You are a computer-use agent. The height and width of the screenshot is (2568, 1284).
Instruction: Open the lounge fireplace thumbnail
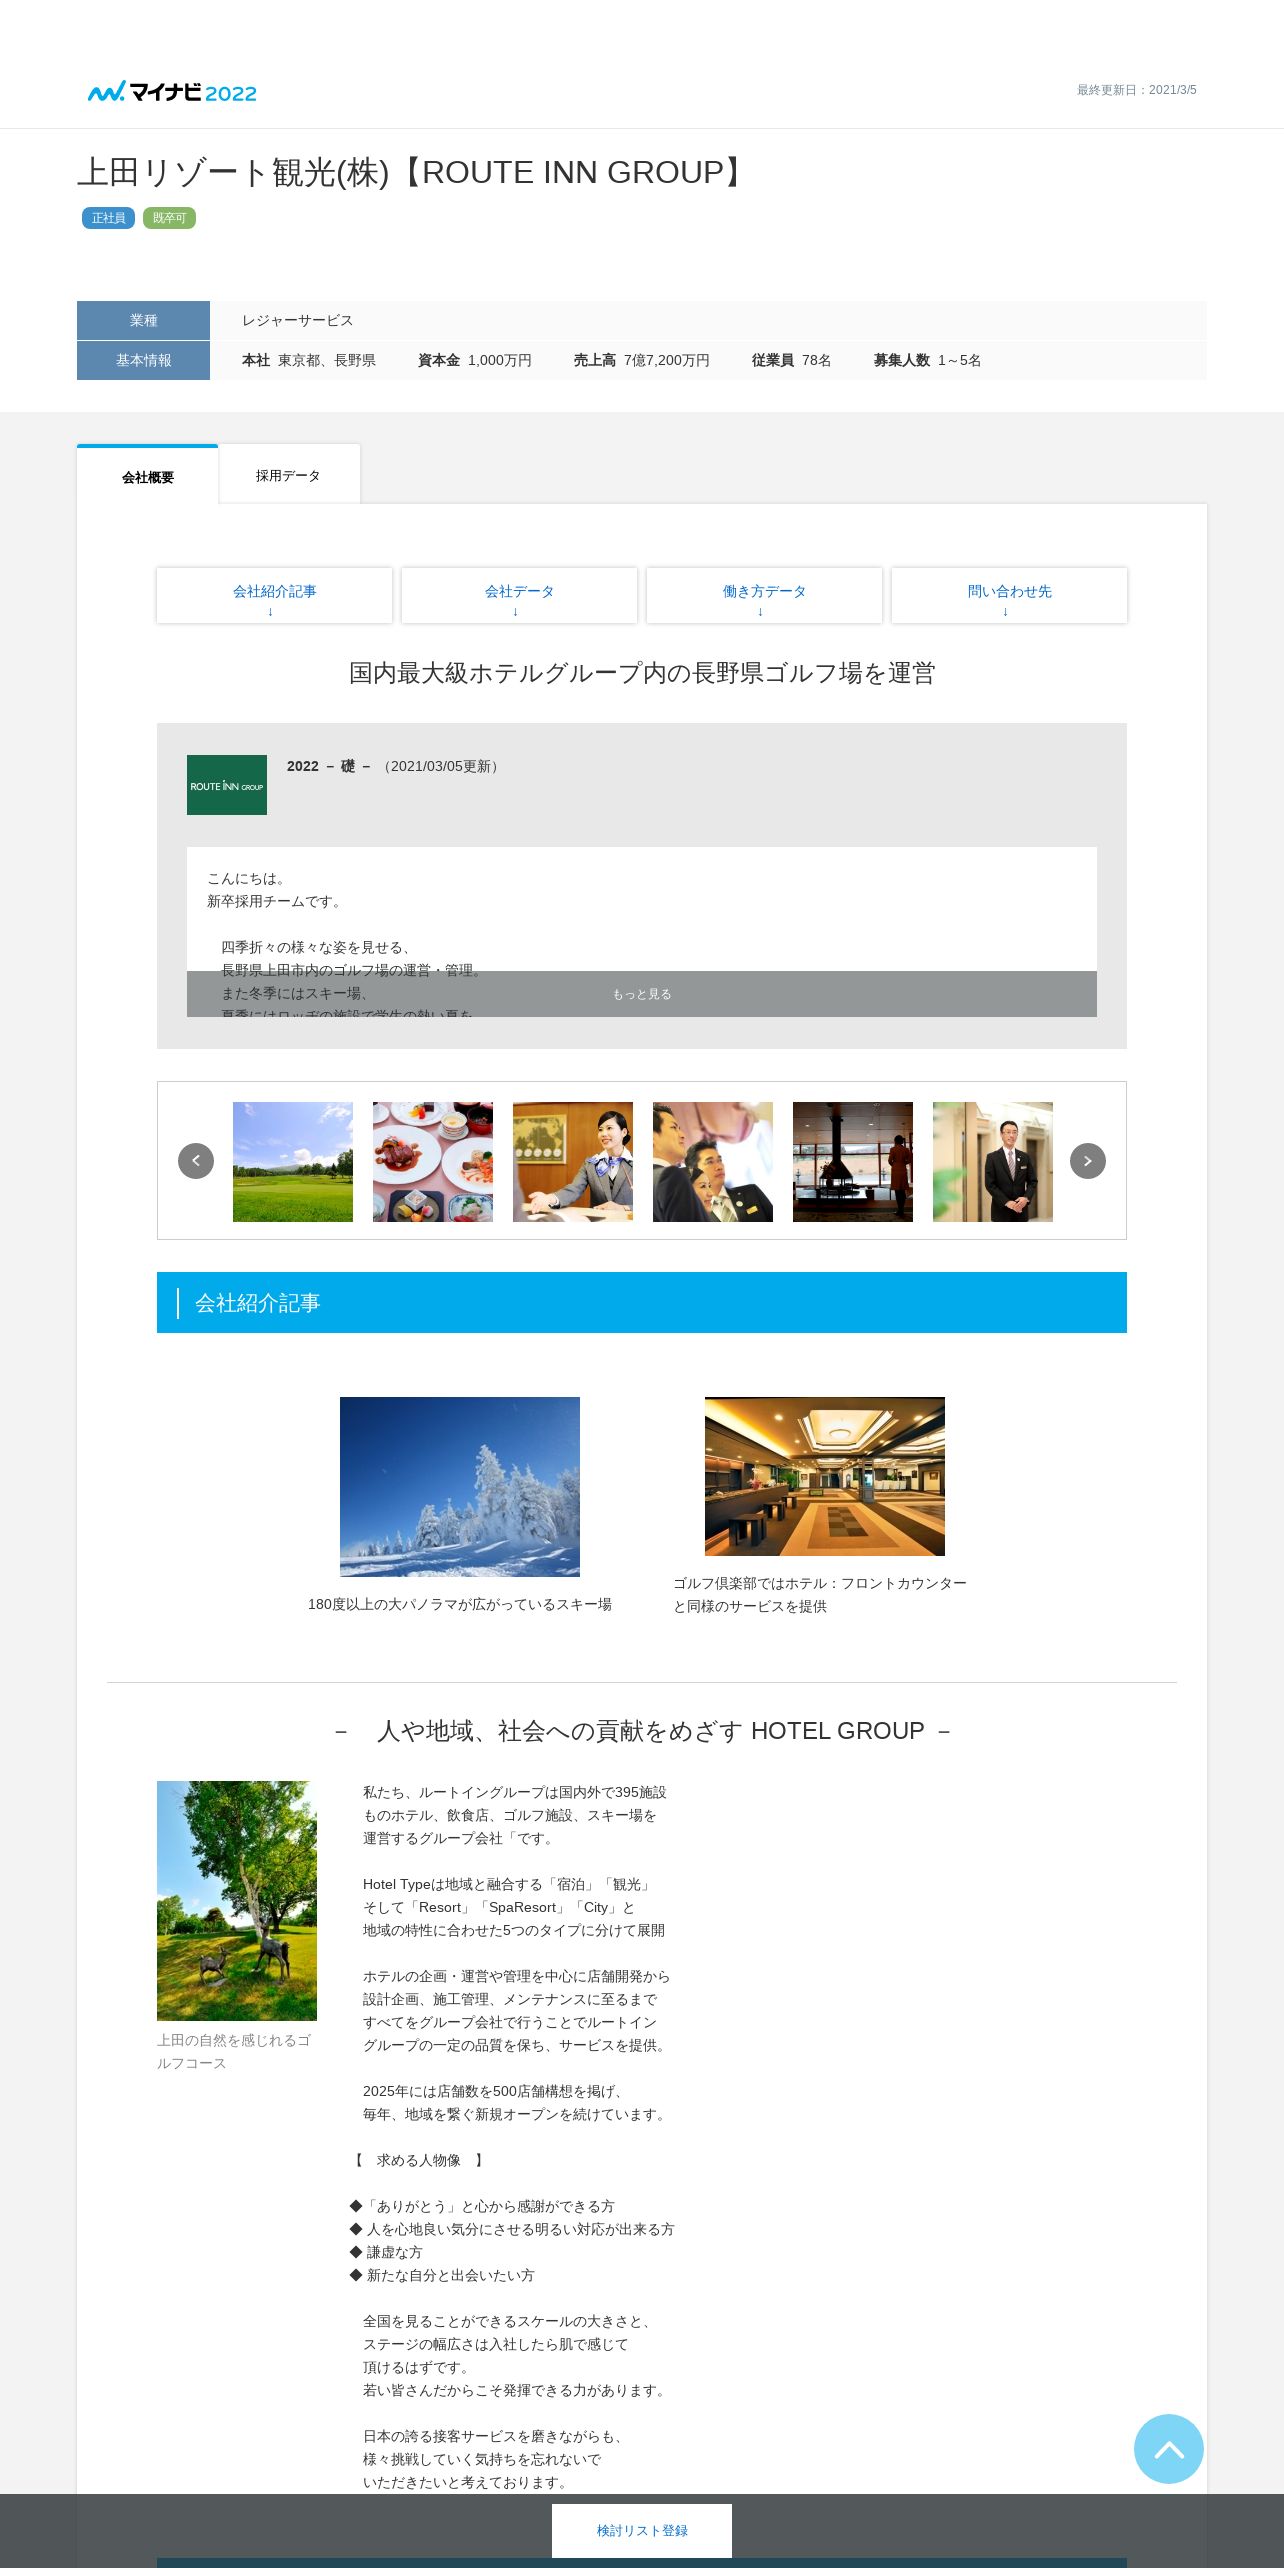[x=853, y=1162]
